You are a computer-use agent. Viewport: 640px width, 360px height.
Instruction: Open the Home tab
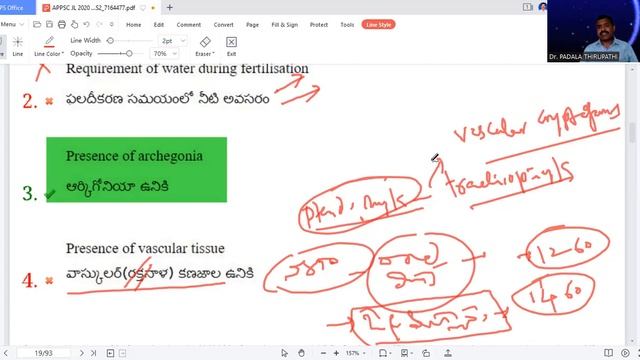(133, 25)
